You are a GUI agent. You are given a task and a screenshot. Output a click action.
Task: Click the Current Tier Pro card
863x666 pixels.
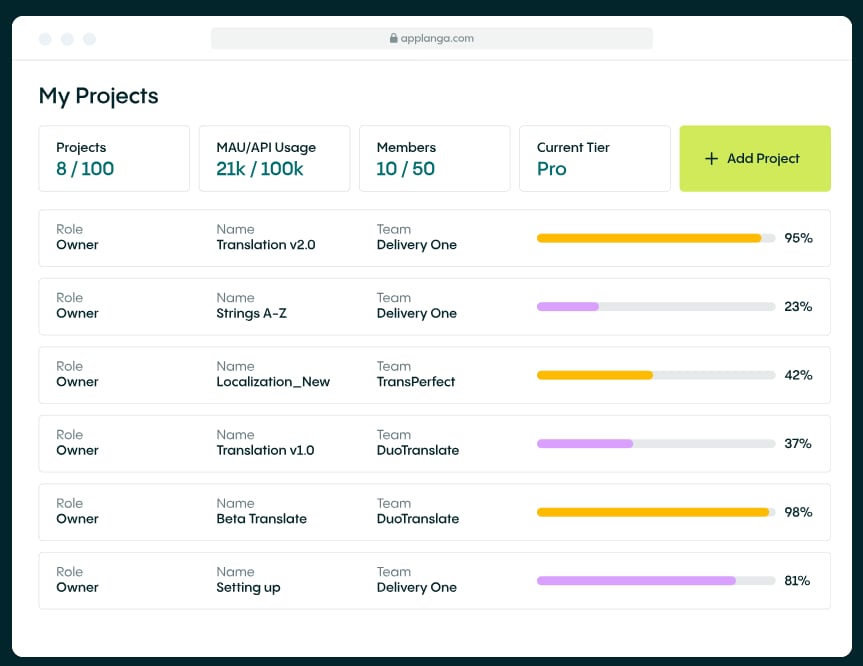point(594,158)
